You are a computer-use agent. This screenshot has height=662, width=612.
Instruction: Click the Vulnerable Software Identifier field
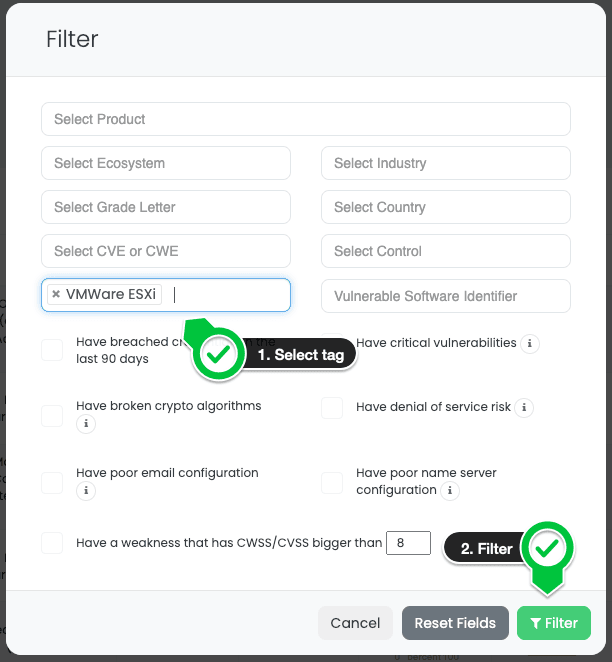click(x=446, y=296)
